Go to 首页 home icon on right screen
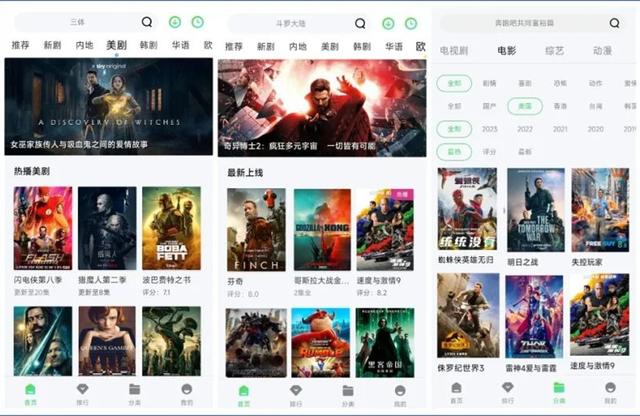The image size is (640, 416). click(x=456, y=387)
